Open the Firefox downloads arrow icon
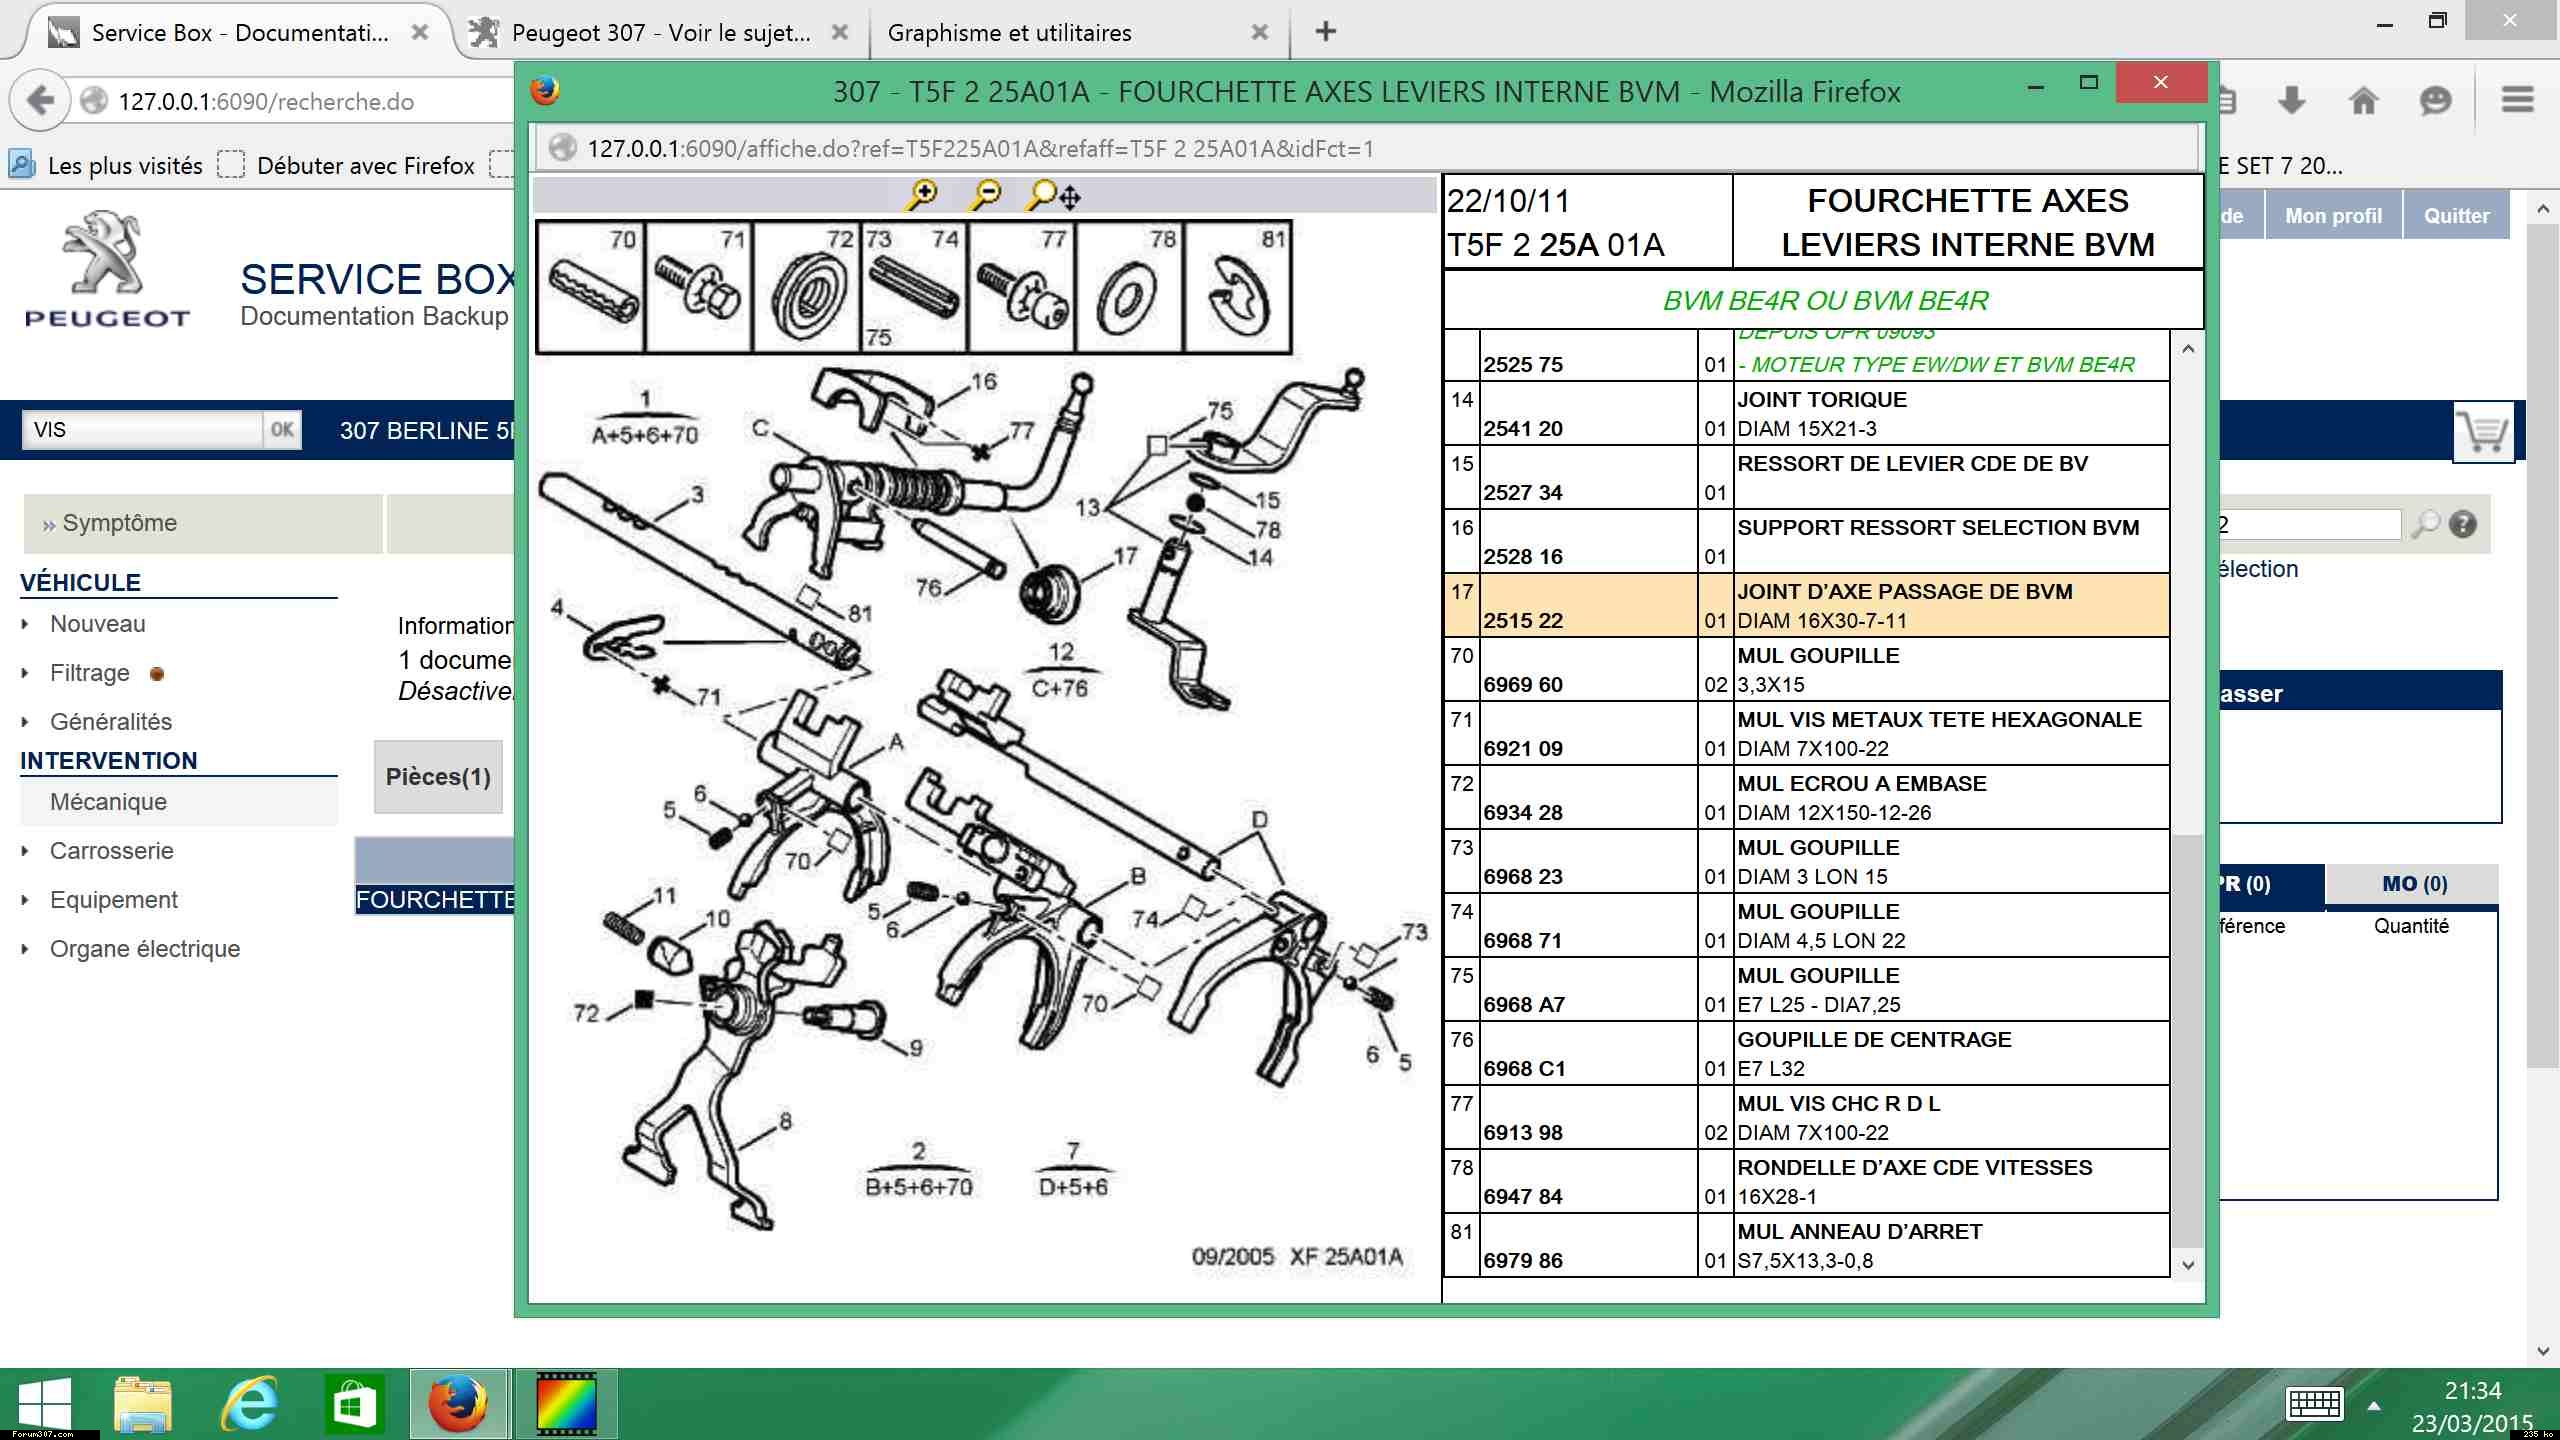Viewport: 2560px width, 1440px height. click(x=2291, y=100)
